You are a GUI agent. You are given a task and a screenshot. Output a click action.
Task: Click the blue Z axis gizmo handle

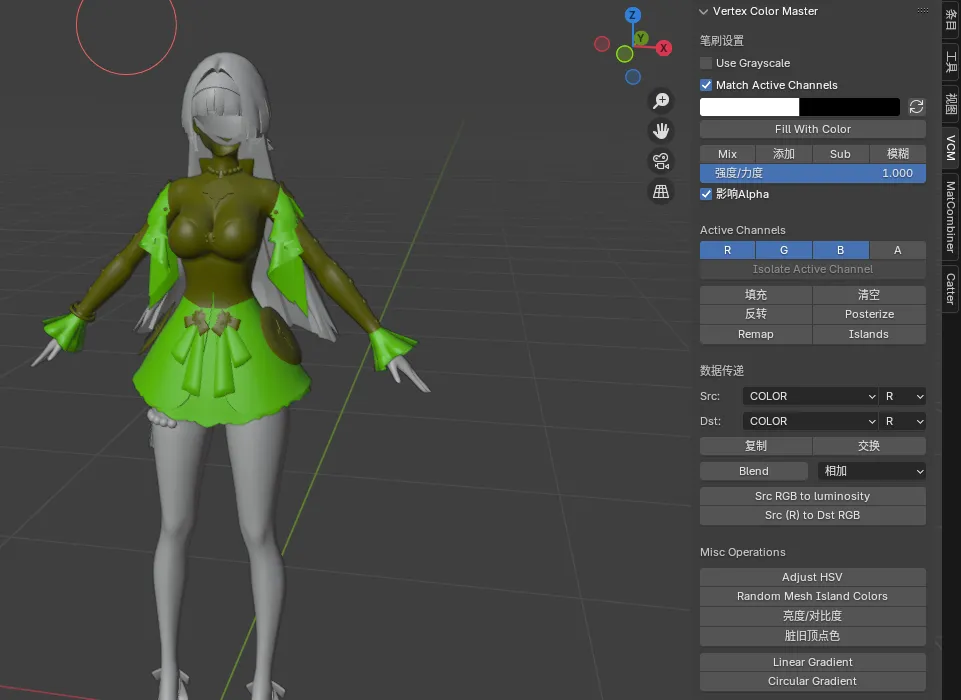click(632, 15)
